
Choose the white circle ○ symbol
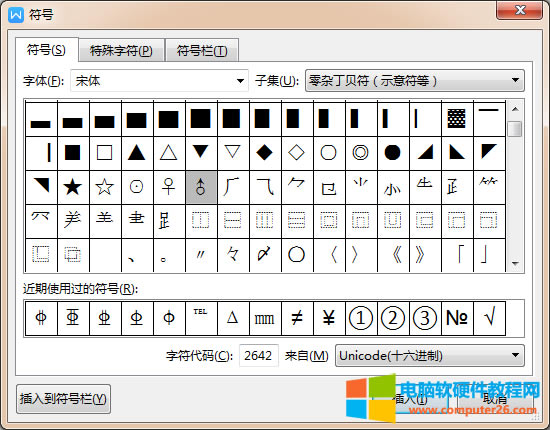329,153
